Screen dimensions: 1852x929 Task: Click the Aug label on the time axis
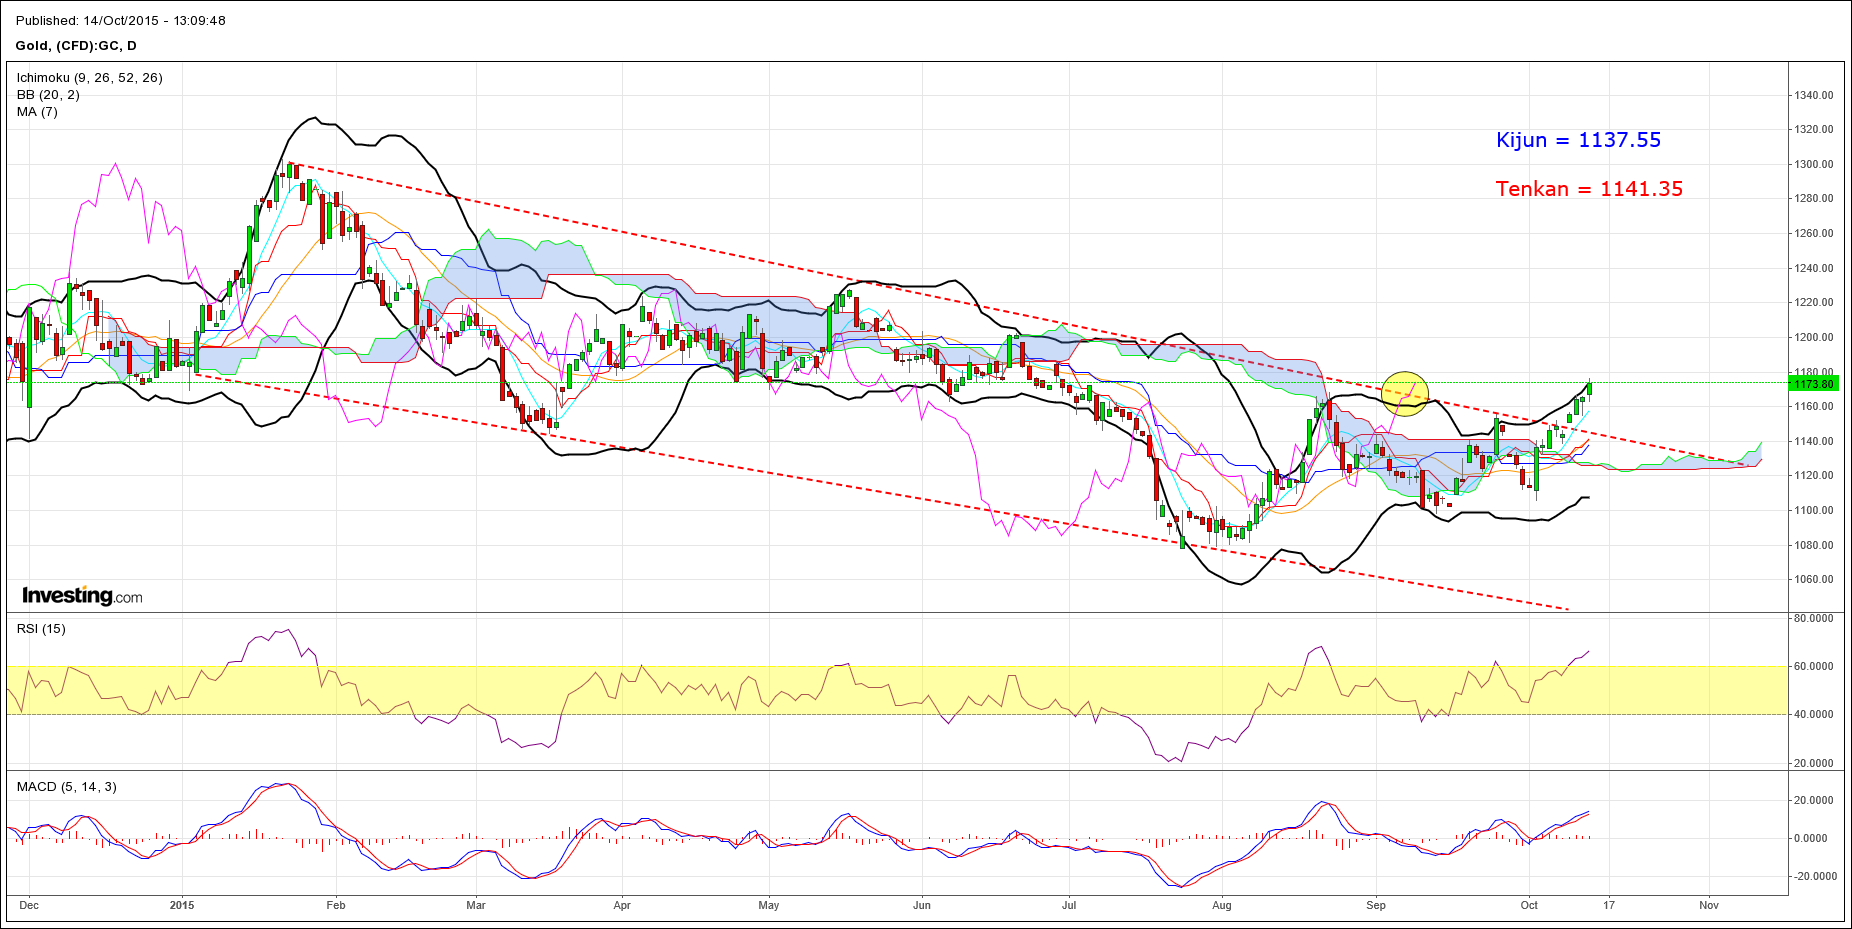(x=1222, y=906)
